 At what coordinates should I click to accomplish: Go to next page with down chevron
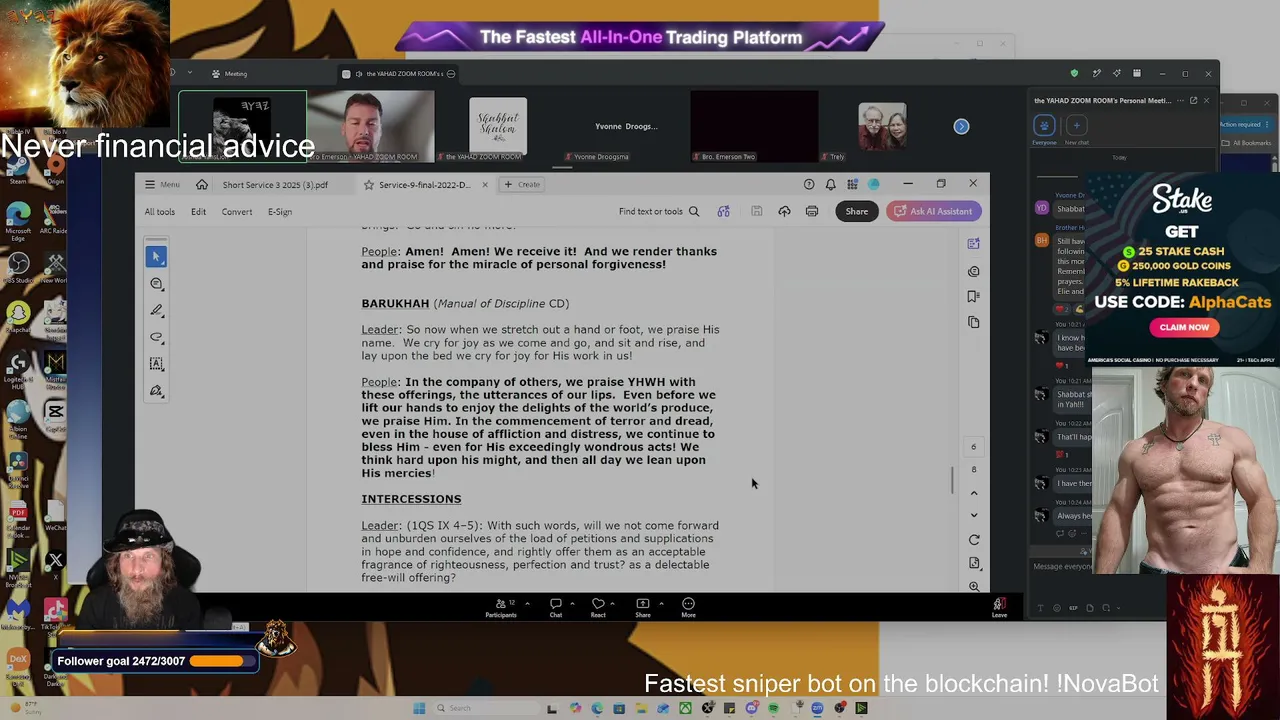974,515
